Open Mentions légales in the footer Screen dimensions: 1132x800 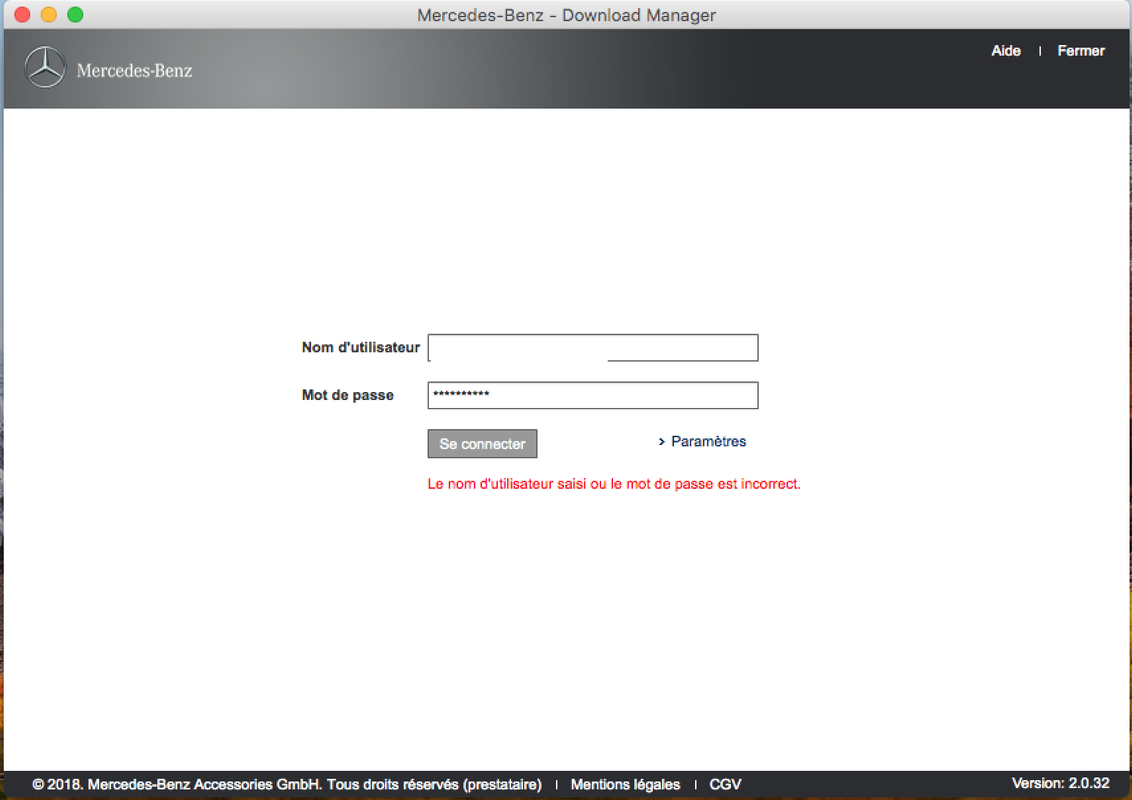[625, 784]
